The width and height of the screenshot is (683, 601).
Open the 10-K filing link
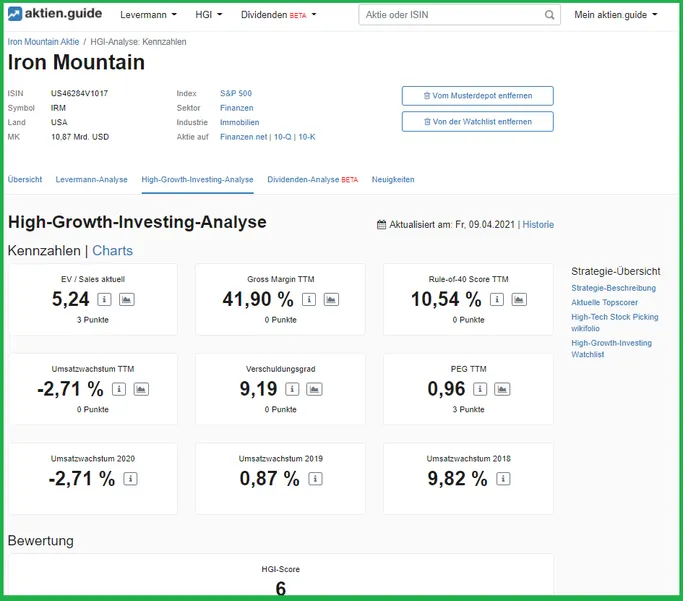click(x=307, y=137)
